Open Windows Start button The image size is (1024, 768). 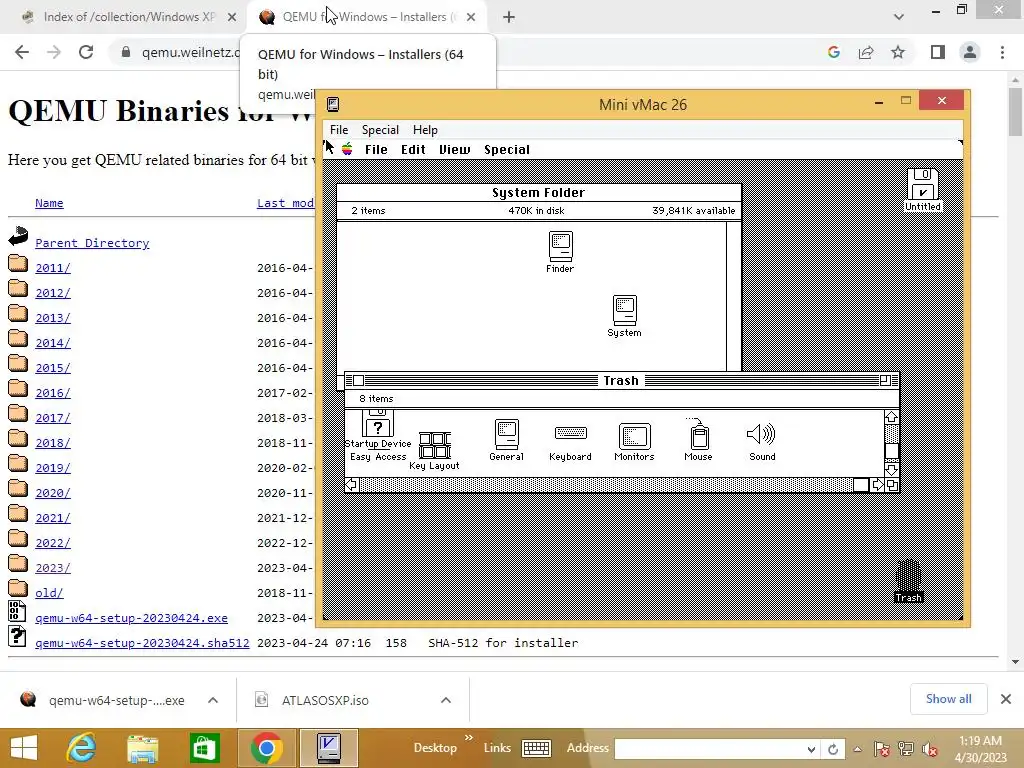pyautogui.click(x=24, y=748)
